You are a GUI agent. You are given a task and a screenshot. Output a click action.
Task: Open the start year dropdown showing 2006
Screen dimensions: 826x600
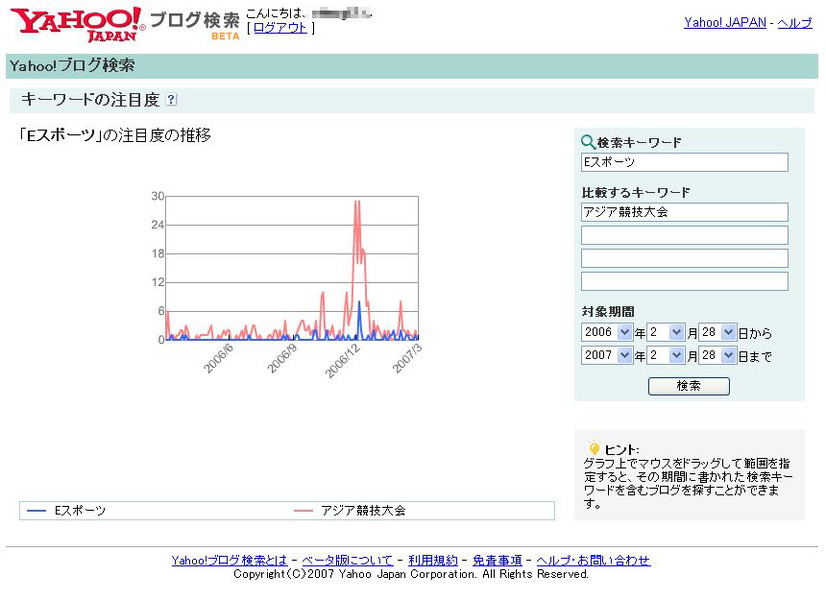pyautogui.click(x=607, y=332)
